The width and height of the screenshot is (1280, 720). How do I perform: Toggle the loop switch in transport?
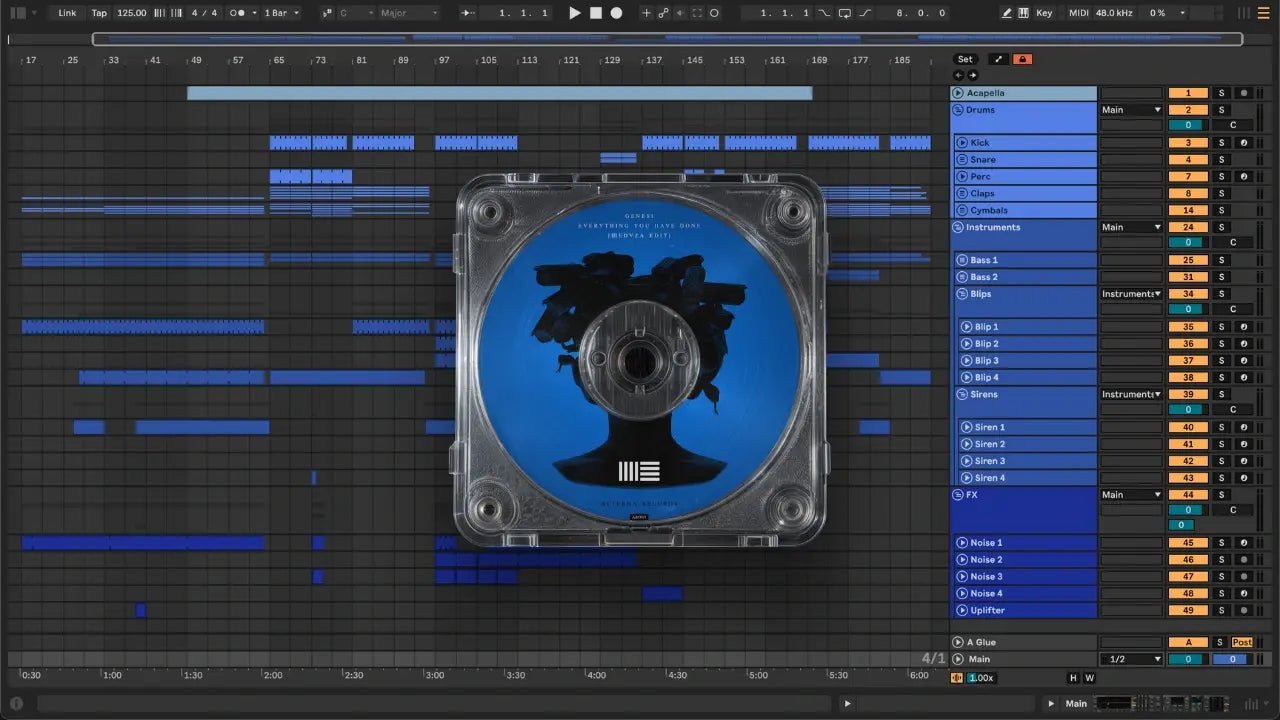845,13
